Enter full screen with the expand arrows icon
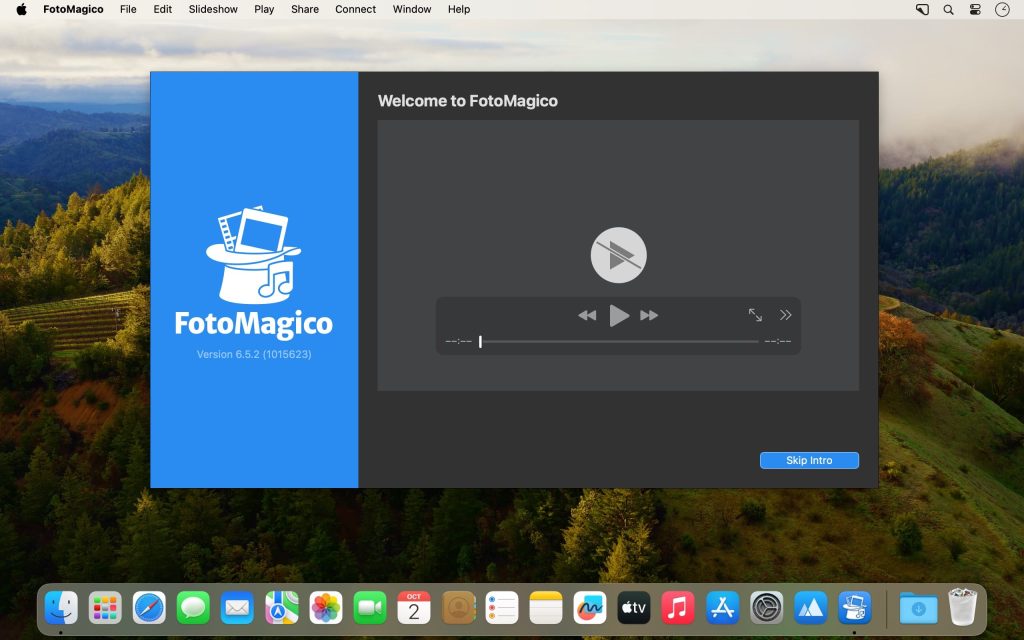The height and width of the screenshot is (640, 1024). click(755, 315)
